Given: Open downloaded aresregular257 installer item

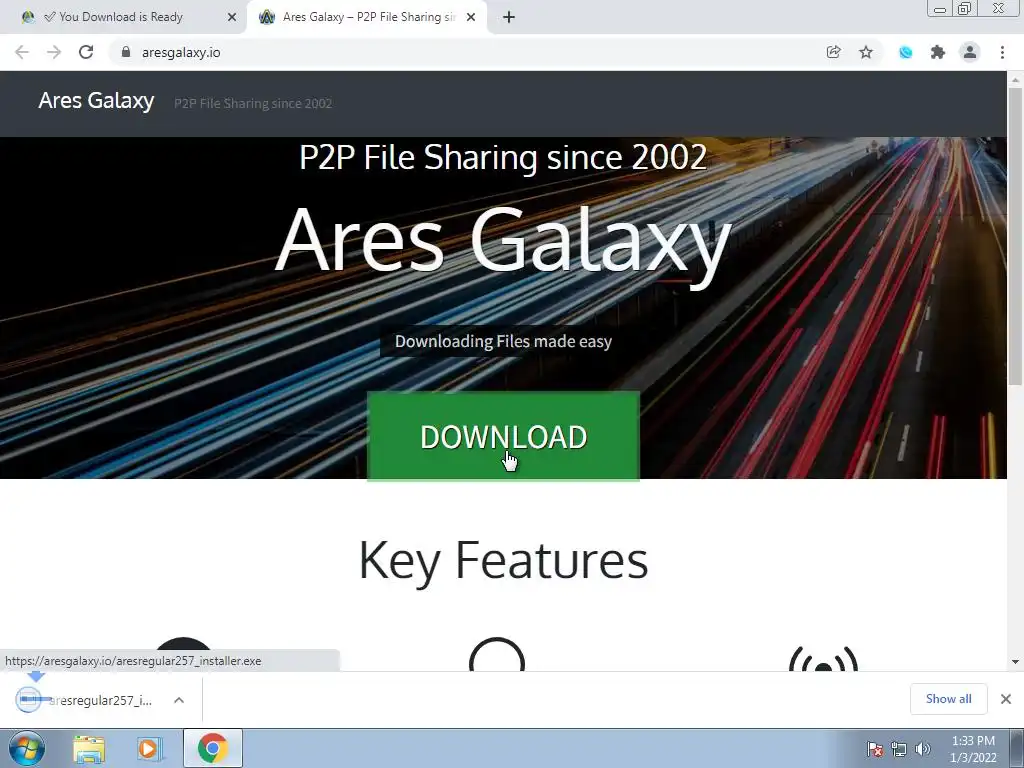Looking at the screenshot, I should click(x=85, y=700).
